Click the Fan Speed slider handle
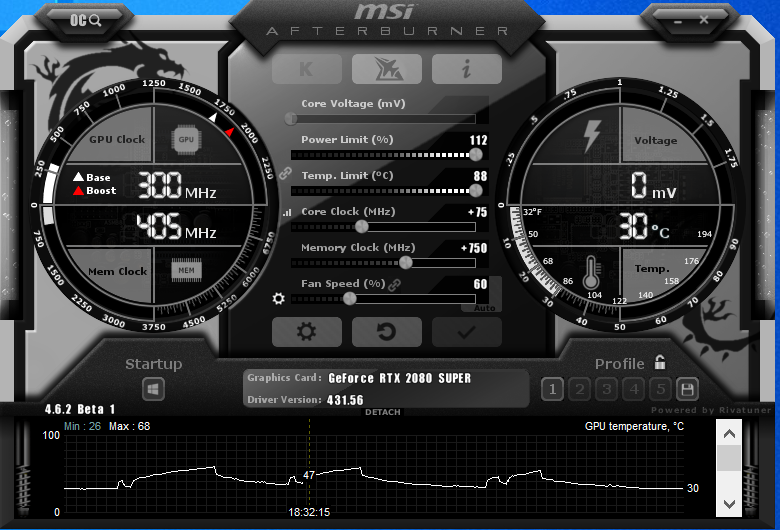Image resolution: width=780 pixels, height=530 pixels. [x=350, y=299]
